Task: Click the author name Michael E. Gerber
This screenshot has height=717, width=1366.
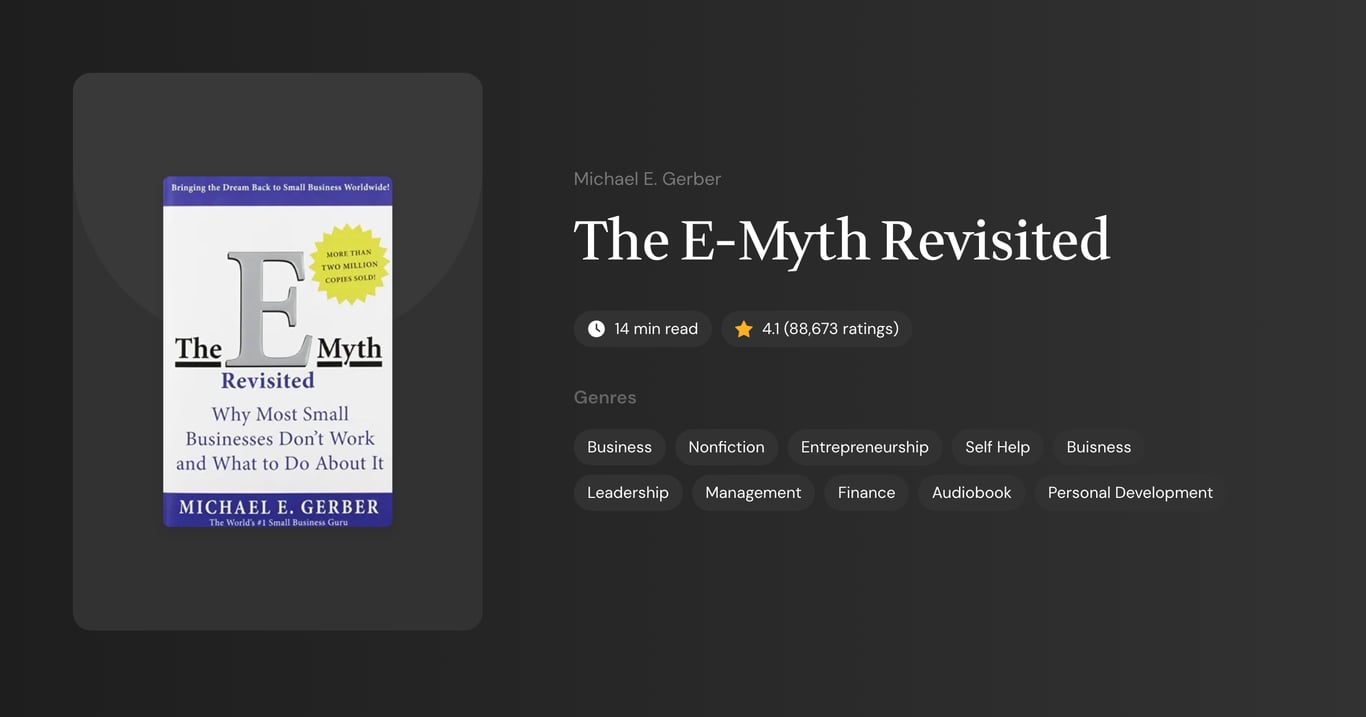Action: point(647,178)
